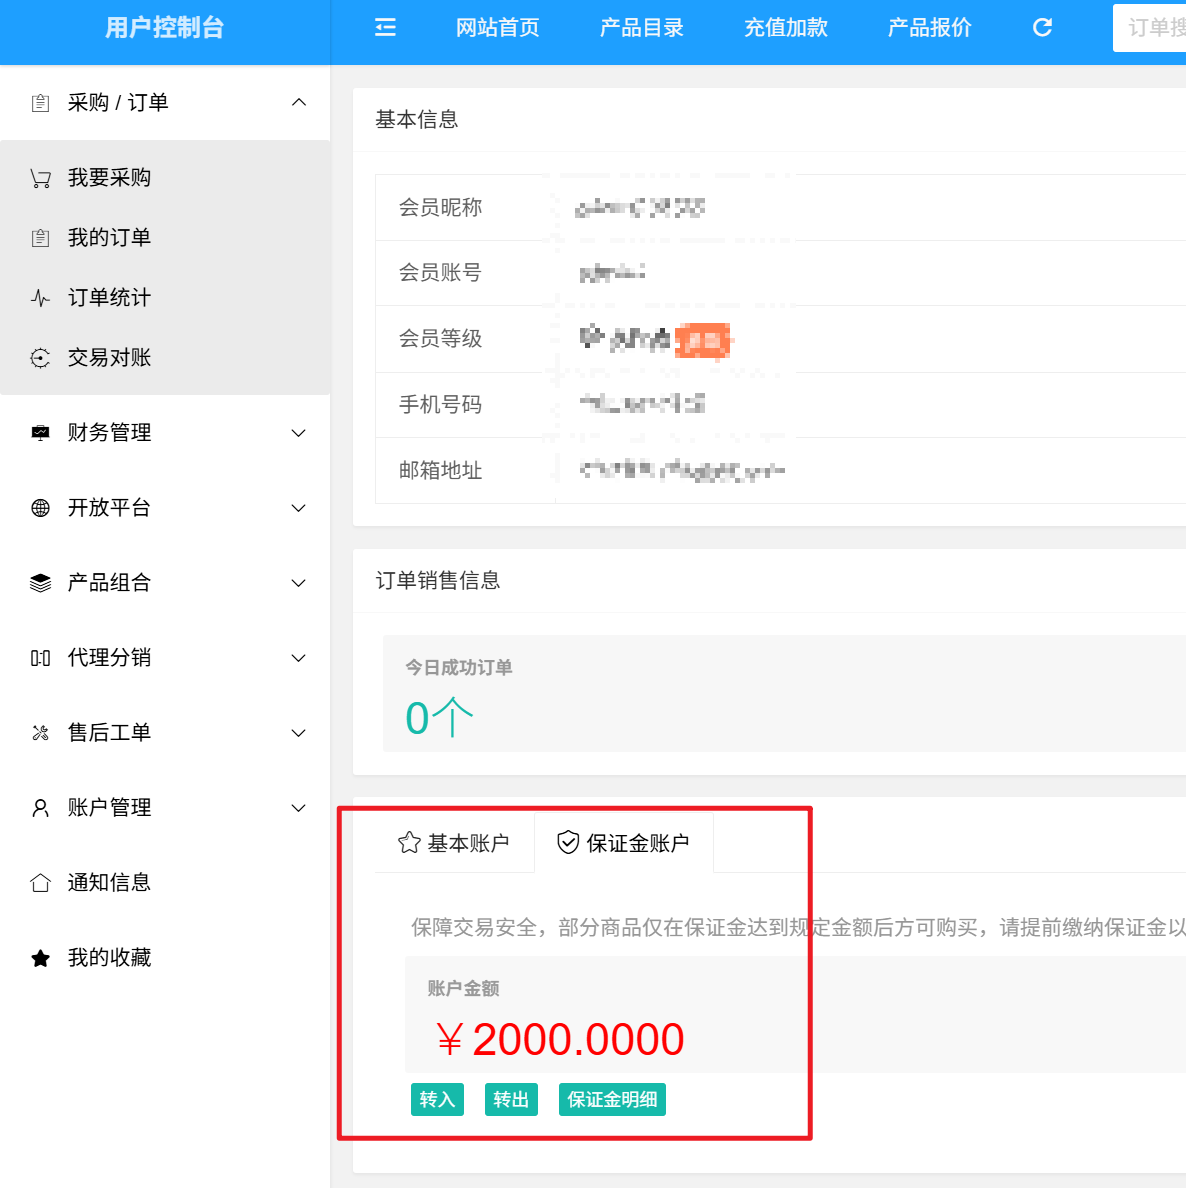Expand the 代理分销 menu
Viewport: 1186px width, 1188px height.
[x=165, y=658]
